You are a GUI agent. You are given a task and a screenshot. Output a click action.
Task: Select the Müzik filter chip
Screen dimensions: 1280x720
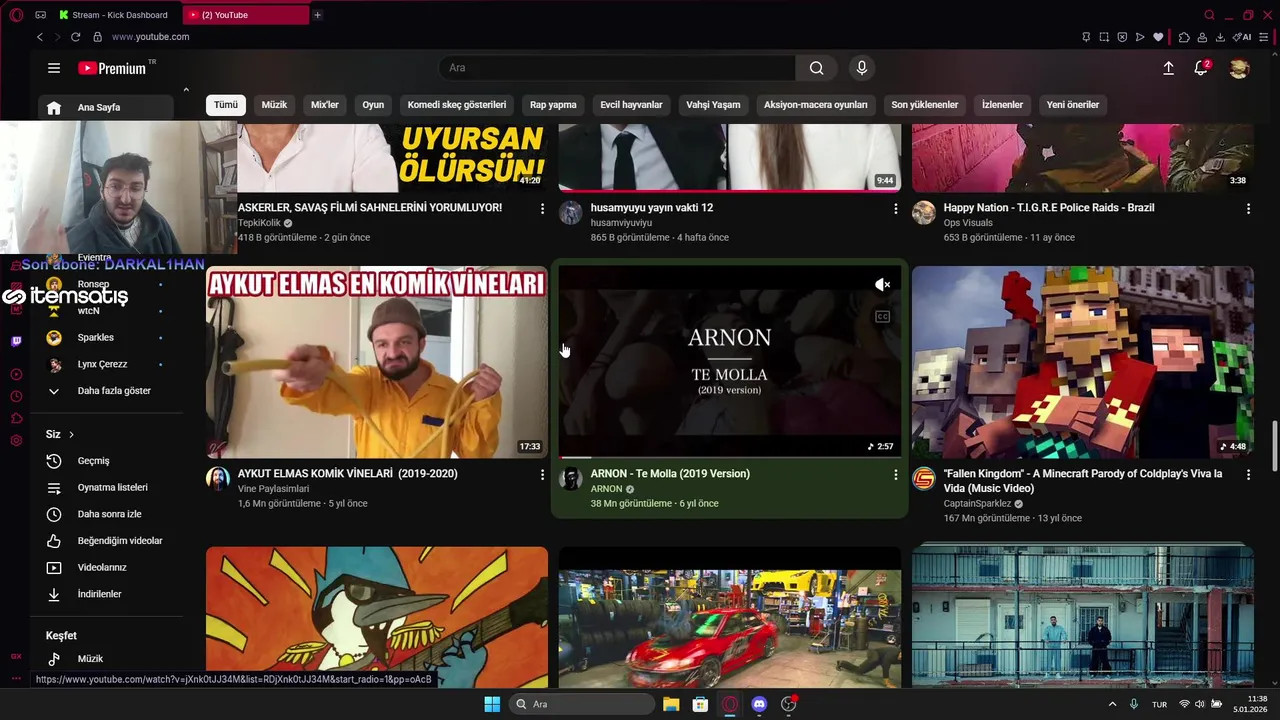(274, 105)
